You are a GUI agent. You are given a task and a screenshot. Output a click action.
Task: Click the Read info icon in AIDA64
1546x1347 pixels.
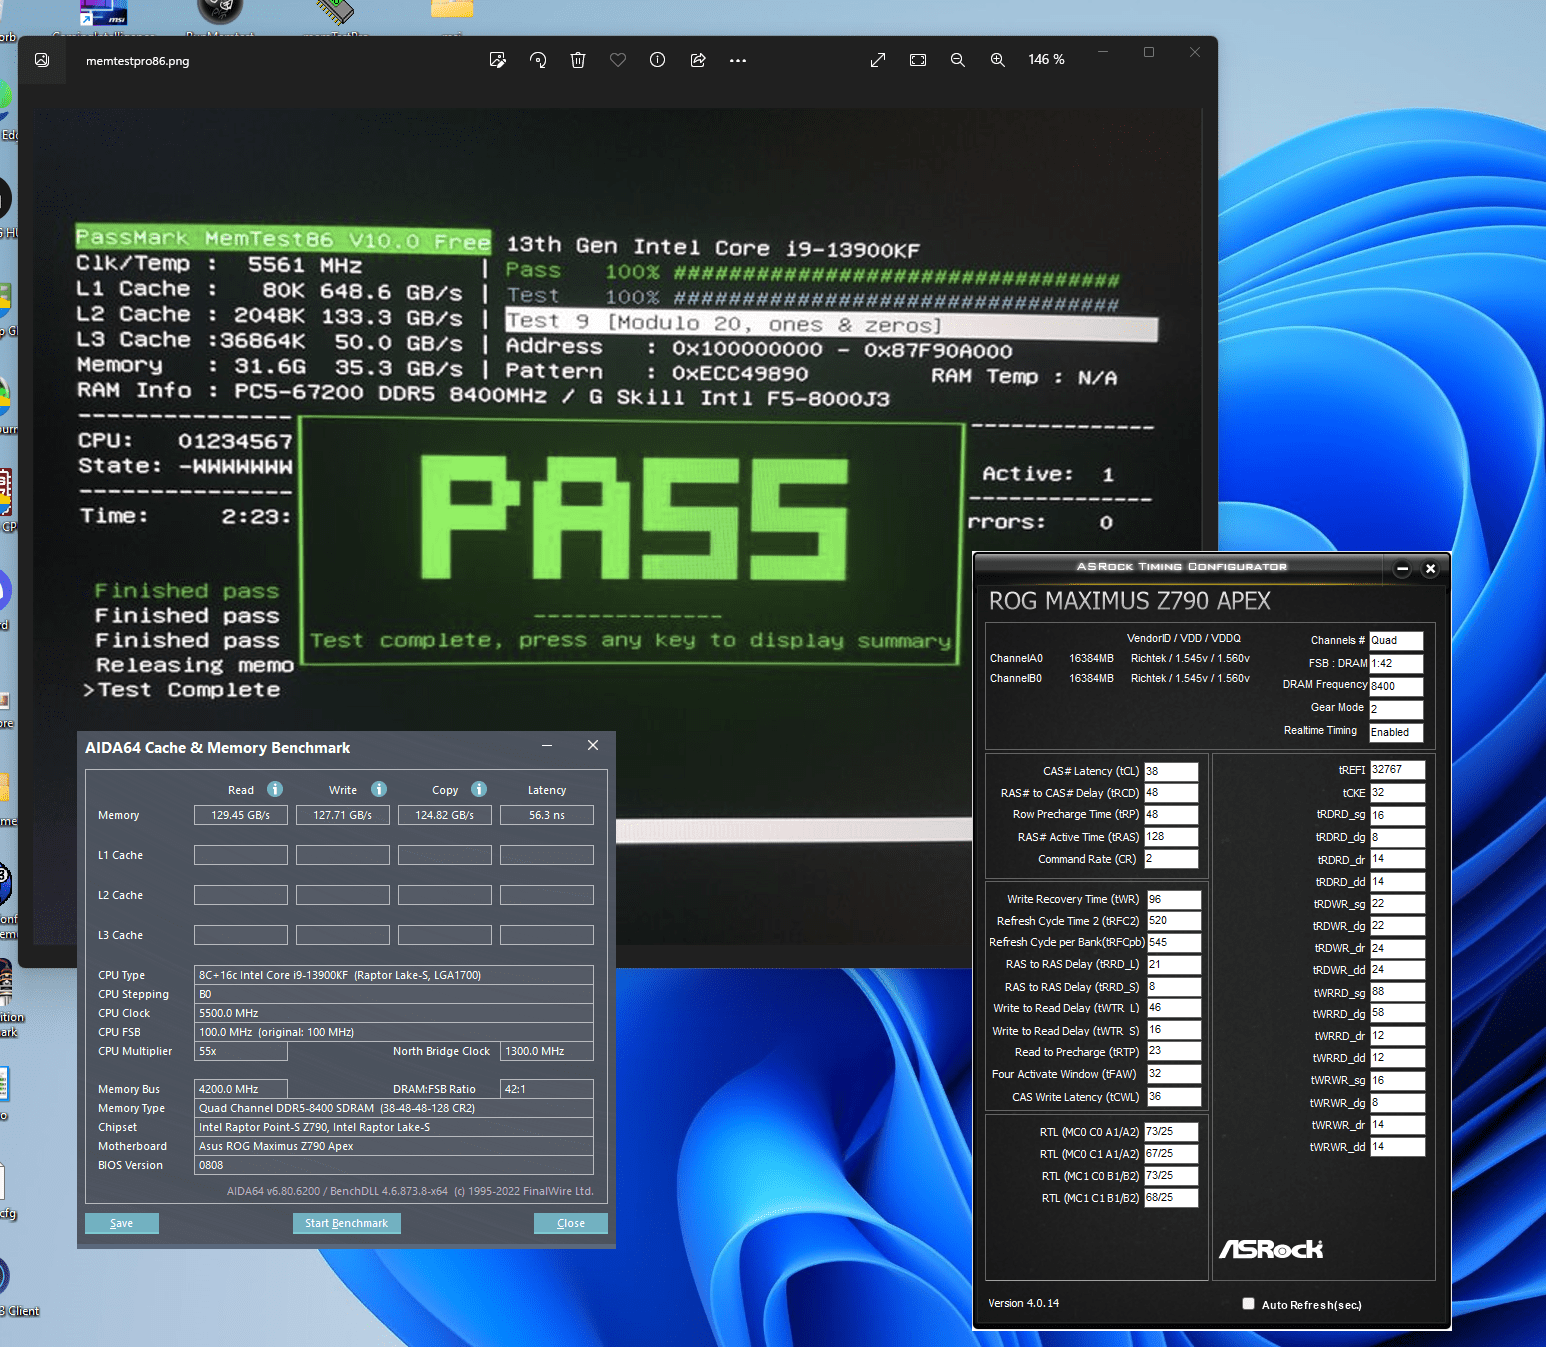point(275,789)
